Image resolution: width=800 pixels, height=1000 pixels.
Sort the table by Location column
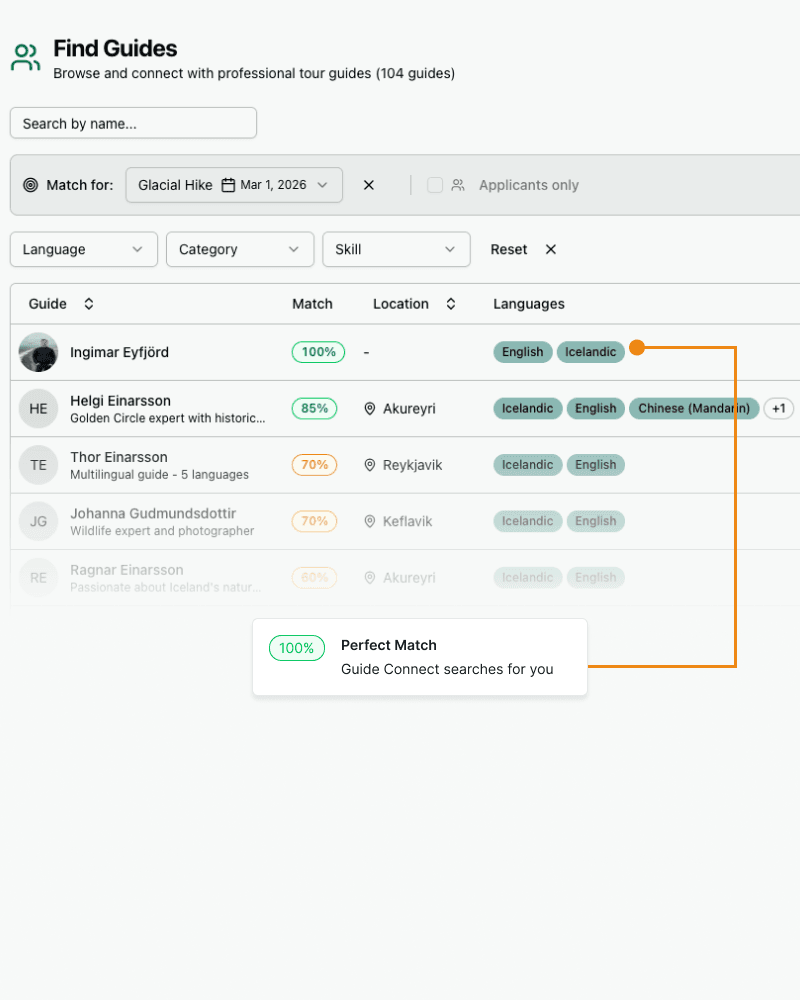coord(451,304)
